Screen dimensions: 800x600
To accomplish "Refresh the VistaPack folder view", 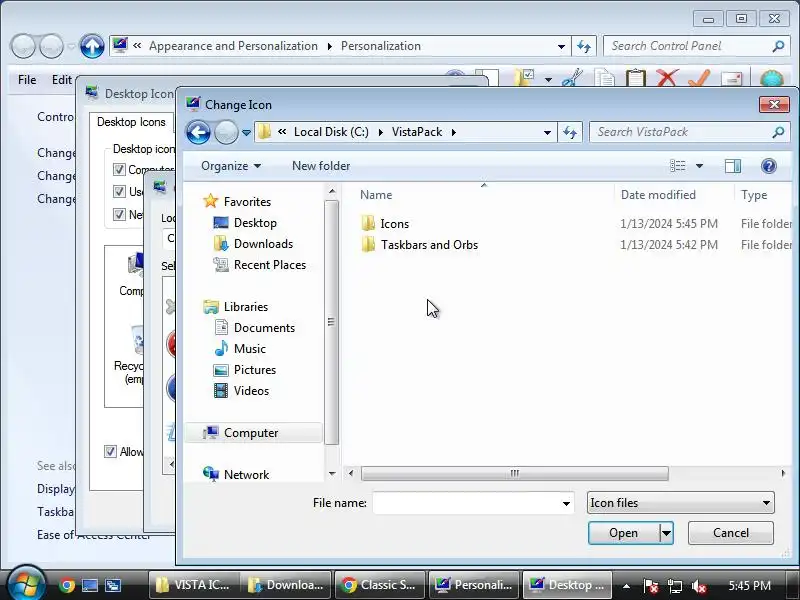I will pyautogui.click(x=570, y=132).
